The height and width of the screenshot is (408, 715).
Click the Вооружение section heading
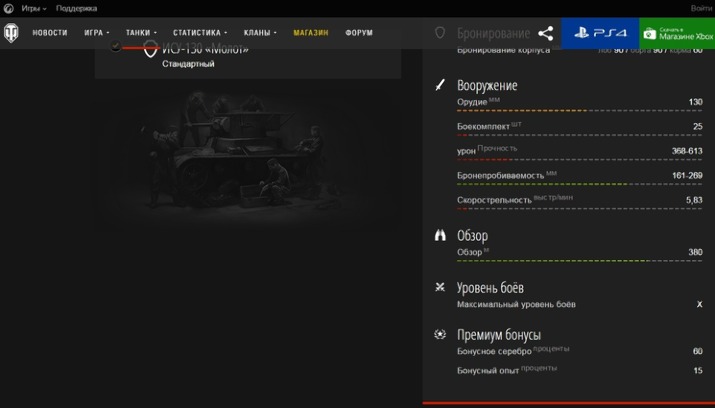point(487,85)
